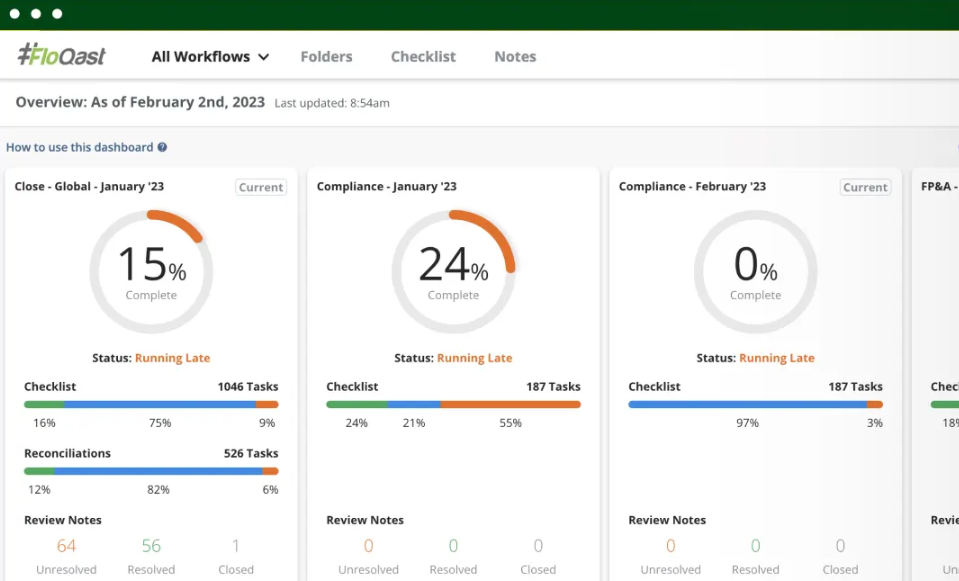Click Current badge on Close Global card
The height and width of the screenshot is (581, 959).
point(261,187)
